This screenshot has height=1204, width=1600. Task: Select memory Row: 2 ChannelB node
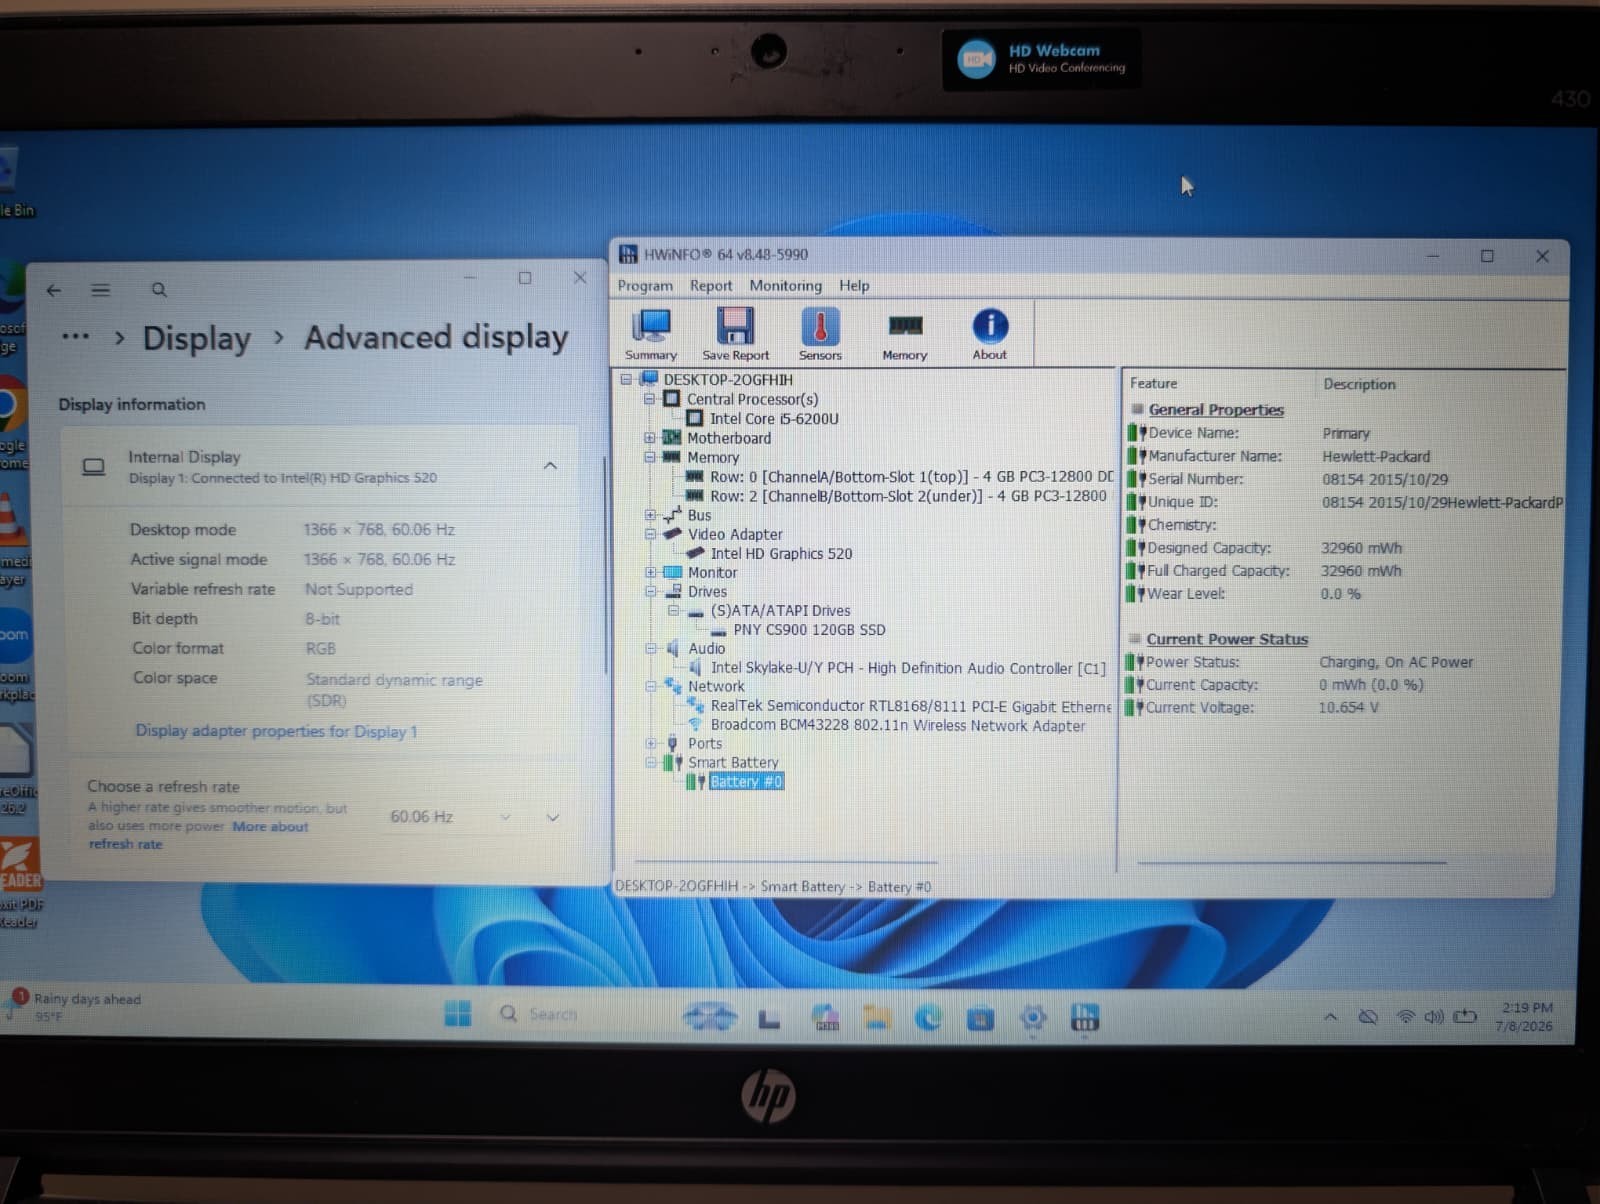[x=908, y=495]
